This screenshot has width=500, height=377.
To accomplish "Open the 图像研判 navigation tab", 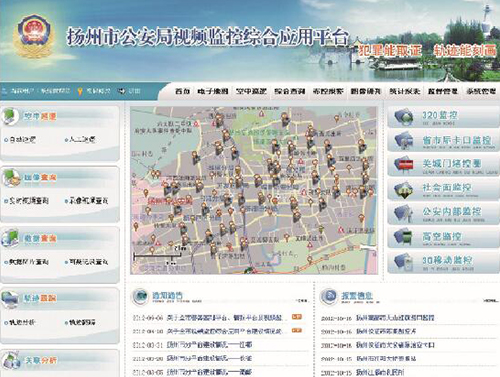I will (366, 91).
